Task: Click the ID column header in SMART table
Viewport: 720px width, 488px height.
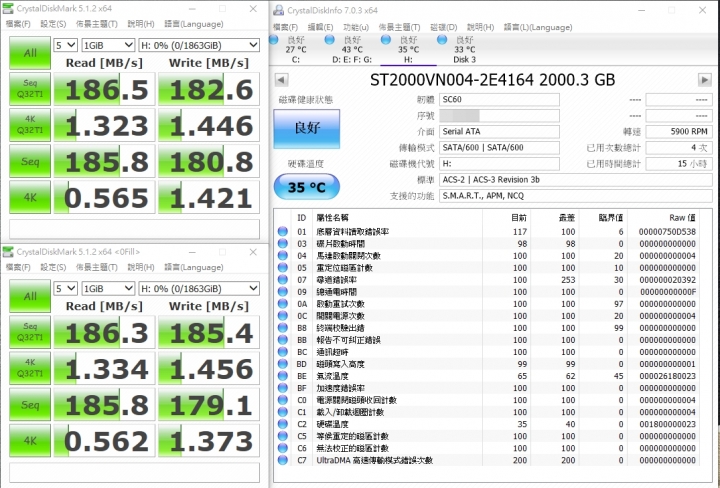Action: (302, 218)
